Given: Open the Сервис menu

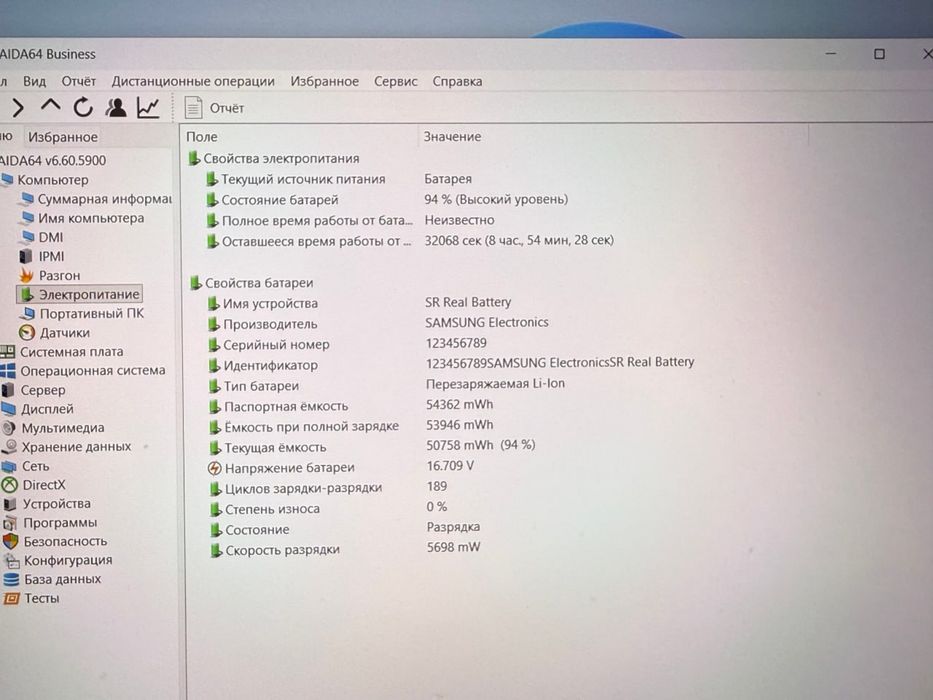Looking at the screenshot, I should [x=396, y=82].
